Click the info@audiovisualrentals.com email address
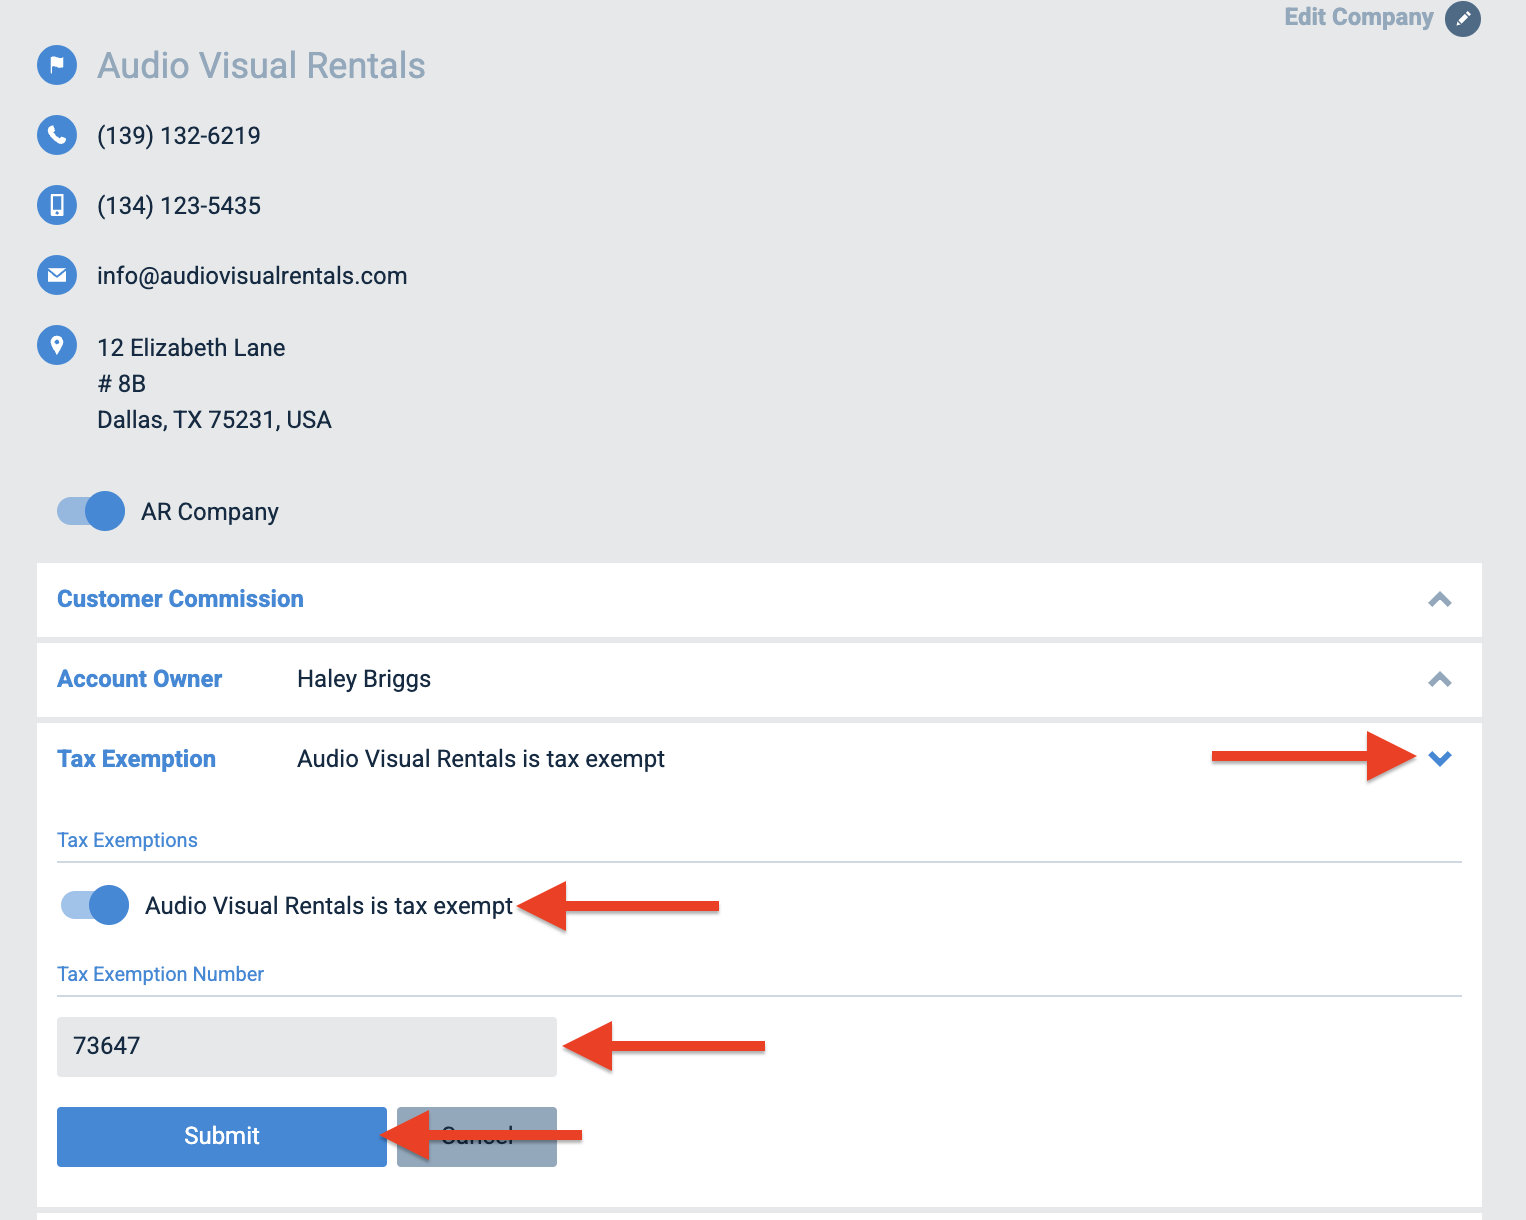 (x=252, y=276)
